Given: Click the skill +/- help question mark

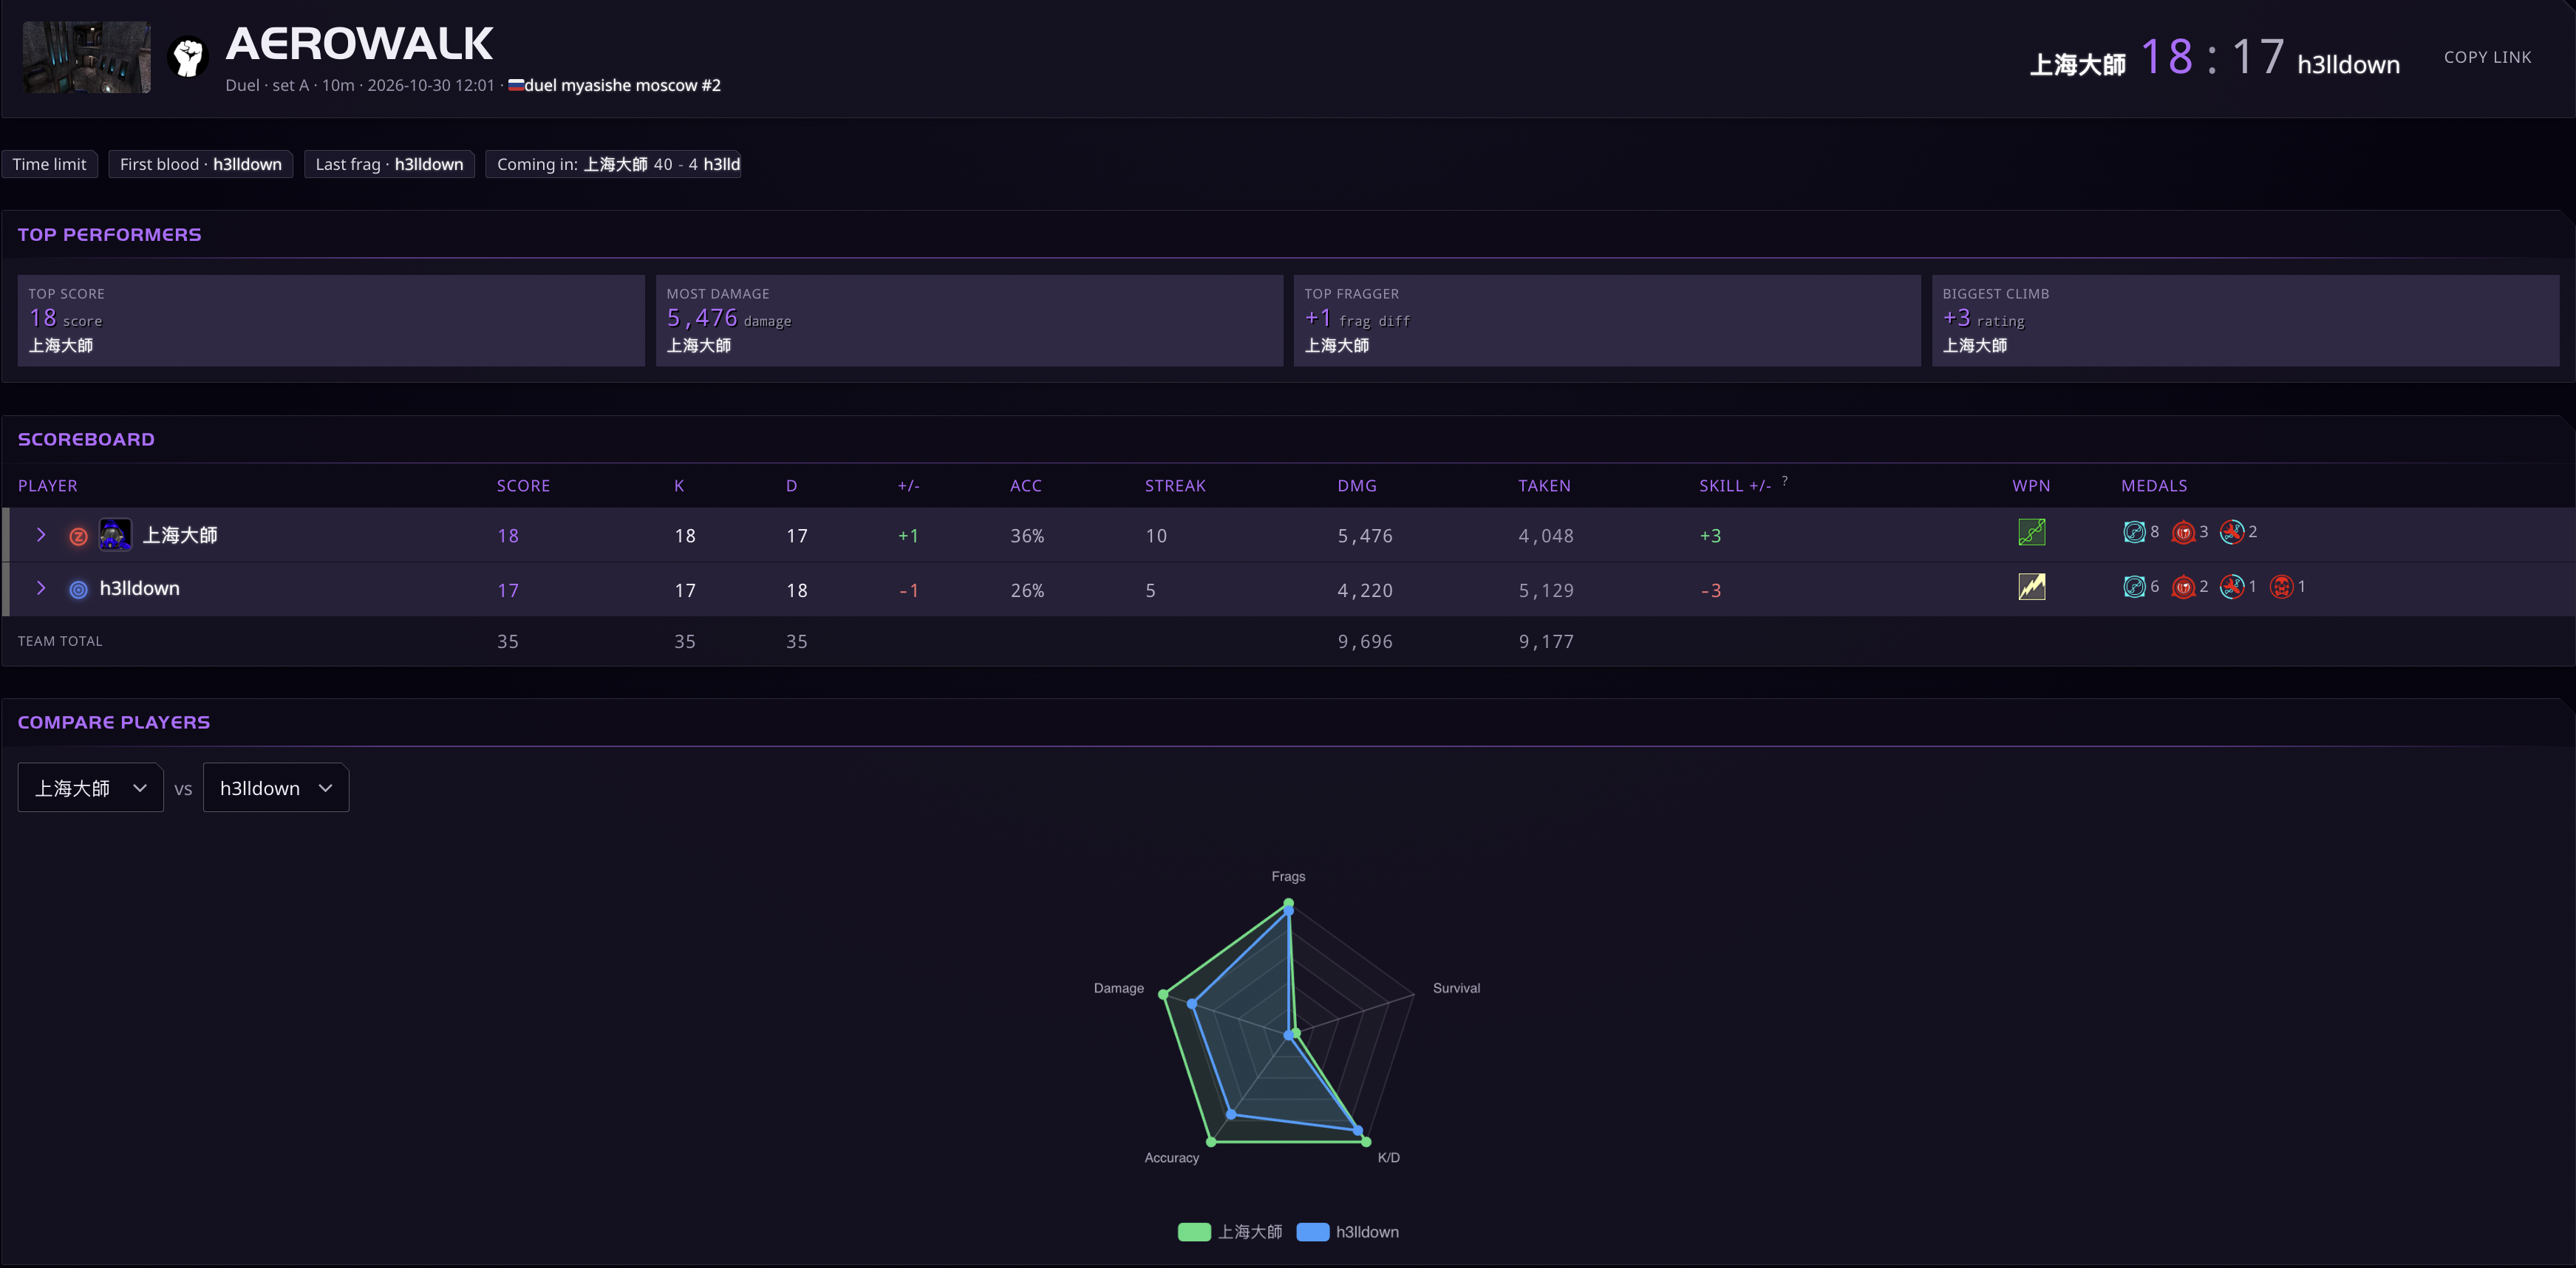Looking at the screenshot, I should coord(1785,481).
